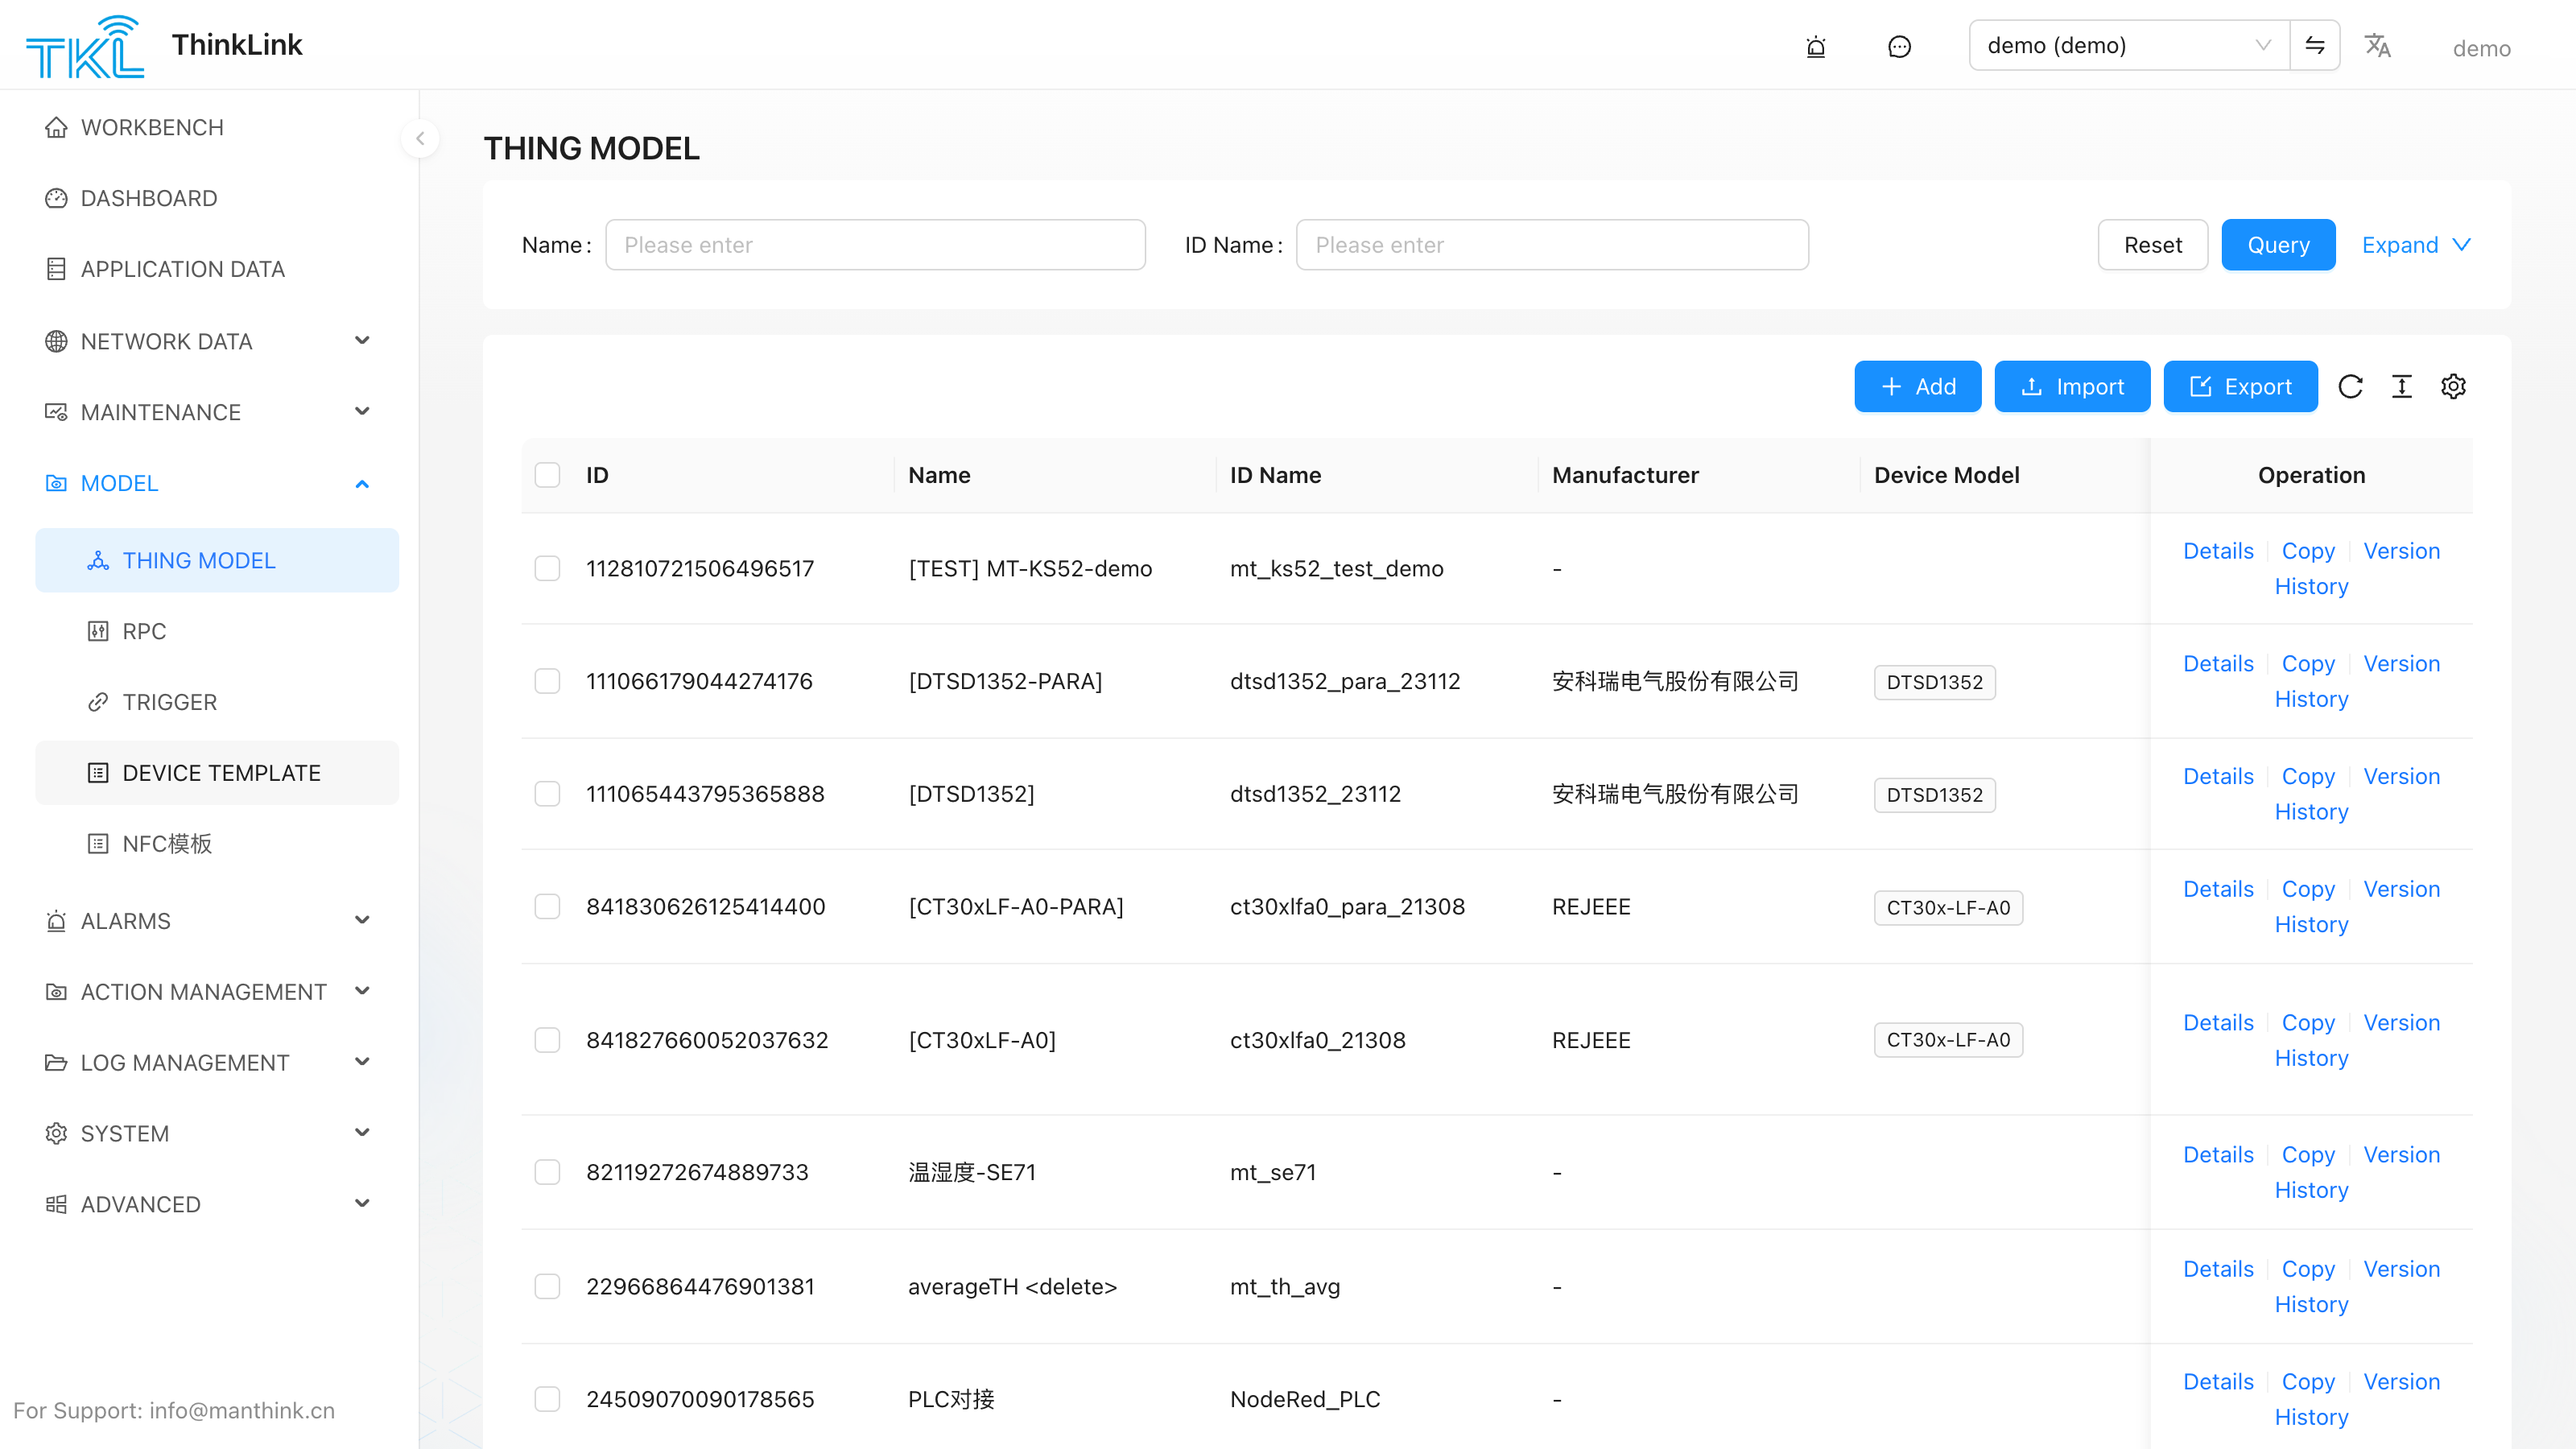Go to the RPC submenu

coord(217,631)
